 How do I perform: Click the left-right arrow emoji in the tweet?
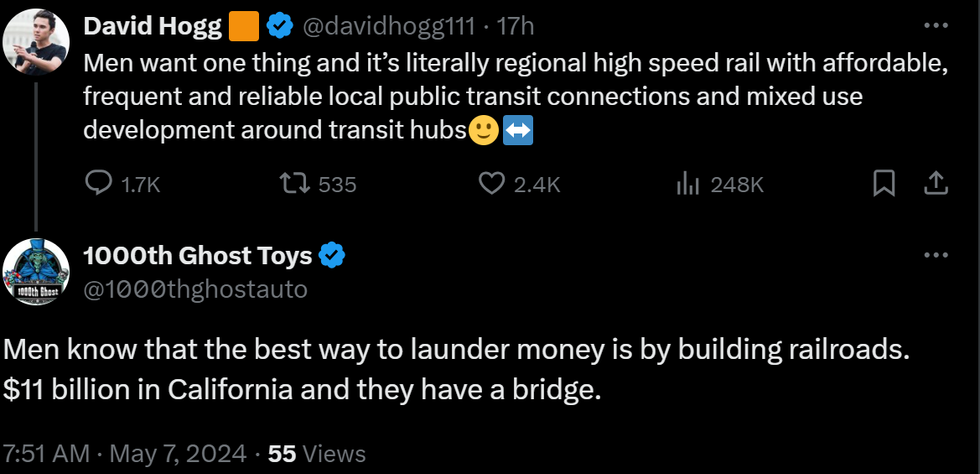(516, 131)
